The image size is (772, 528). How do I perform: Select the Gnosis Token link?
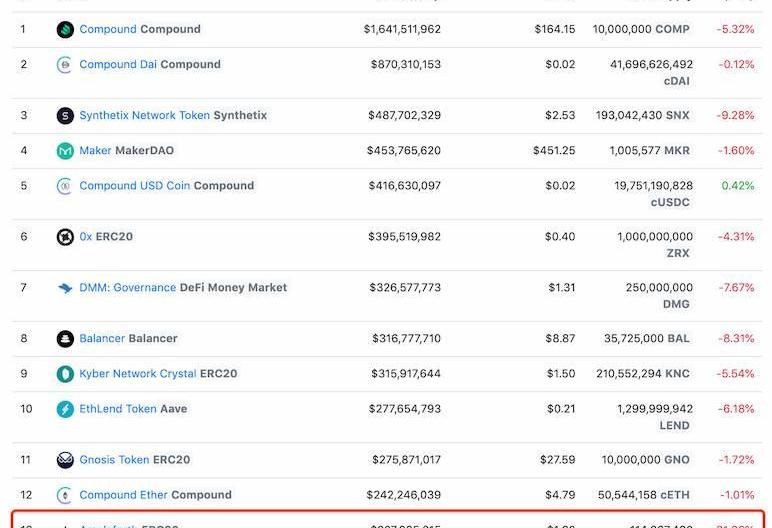coord(114,460)
